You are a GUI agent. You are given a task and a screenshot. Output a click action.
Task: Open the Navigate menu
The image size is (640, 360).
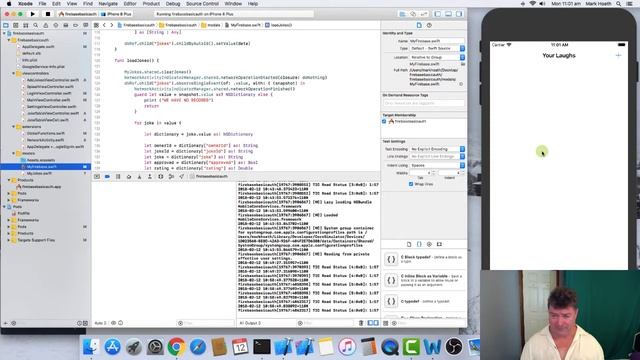108,4
